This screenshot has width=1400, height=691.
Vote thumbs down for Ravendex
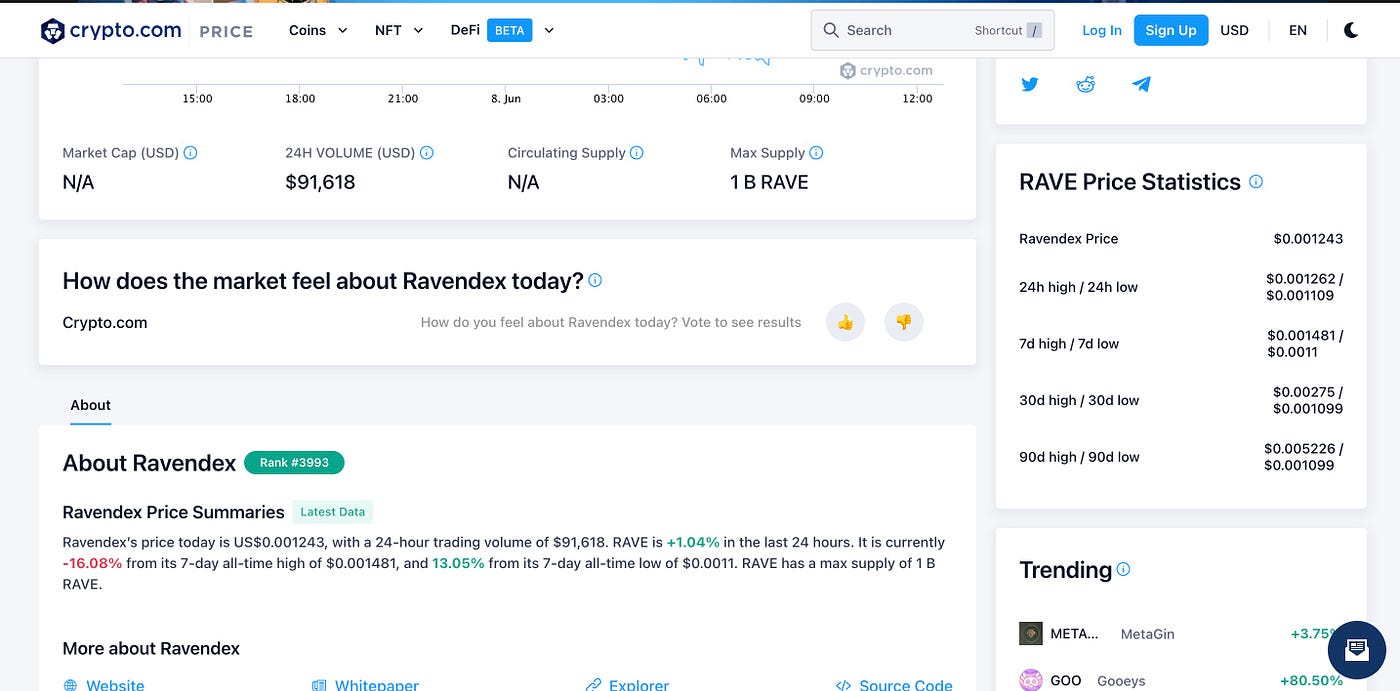[x=904, y=322]
